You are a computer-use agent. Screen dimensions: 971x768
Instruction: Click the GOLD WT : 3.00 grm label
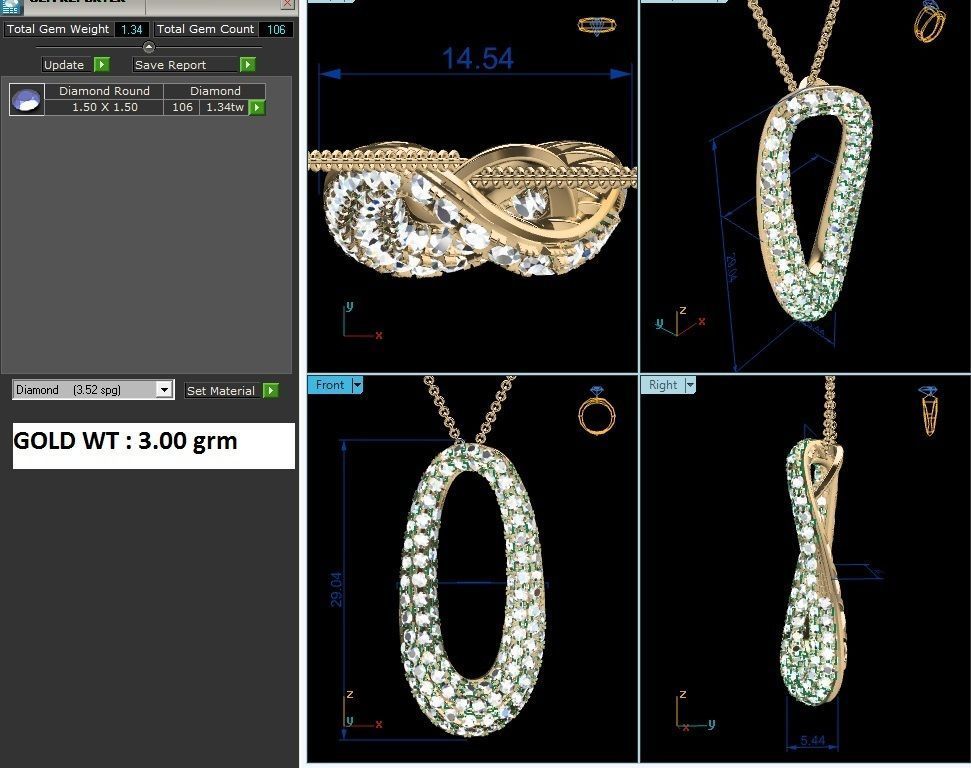point(126,441)
